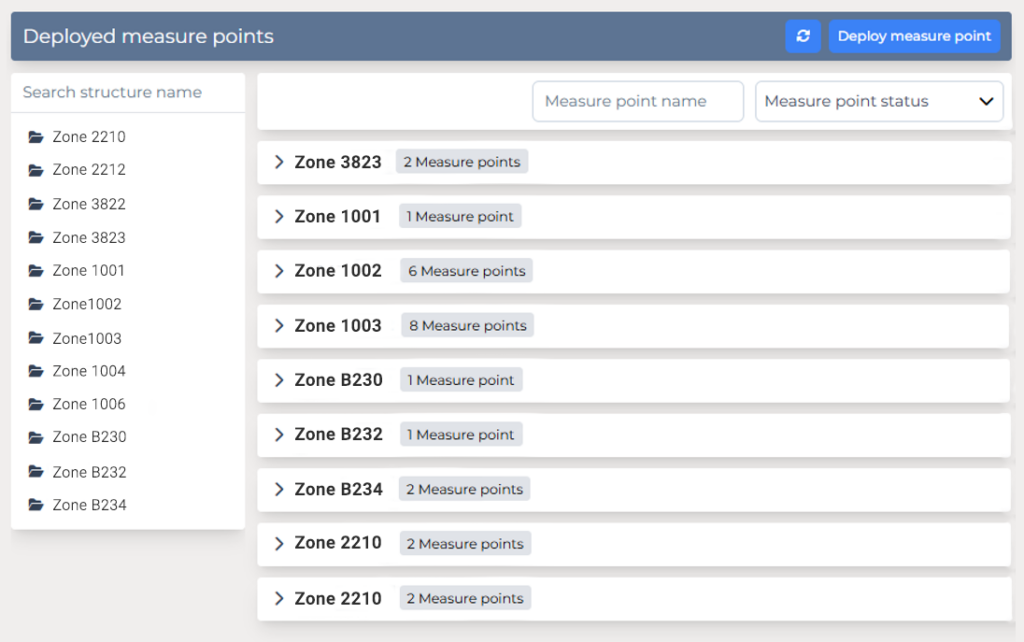Click the Search structure name field
Image resolution: width=1024 pixels, height=642 pixels.
click(128, 91)
